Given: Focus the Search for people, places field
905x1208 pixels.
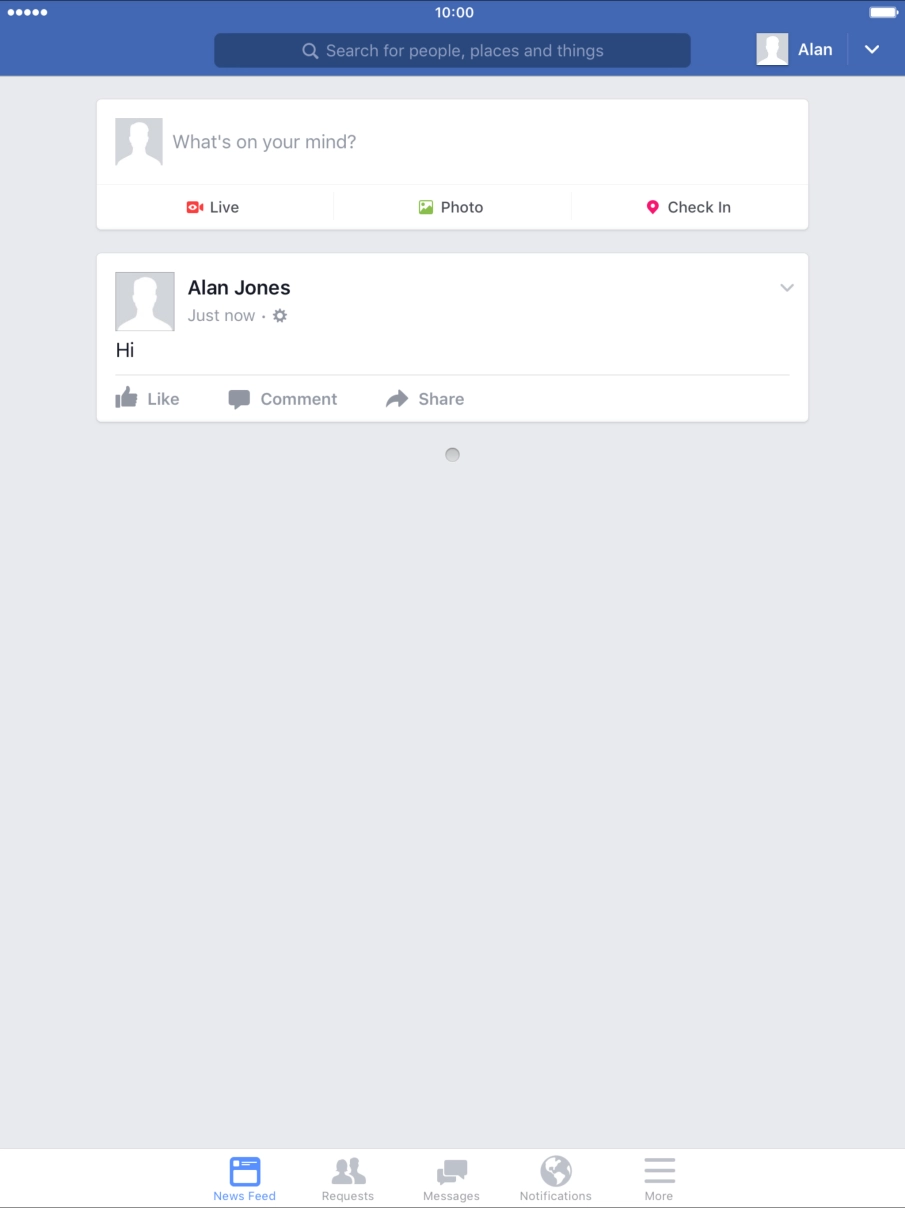Looking at the screenshot, I should [452, 51].
